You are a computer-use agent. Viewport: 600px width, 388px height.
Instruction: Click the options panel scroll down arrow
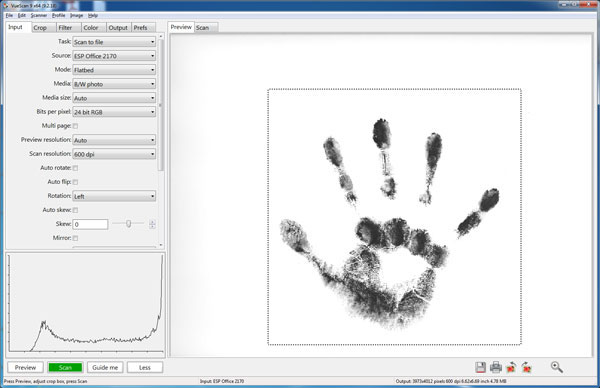[161, 245]
